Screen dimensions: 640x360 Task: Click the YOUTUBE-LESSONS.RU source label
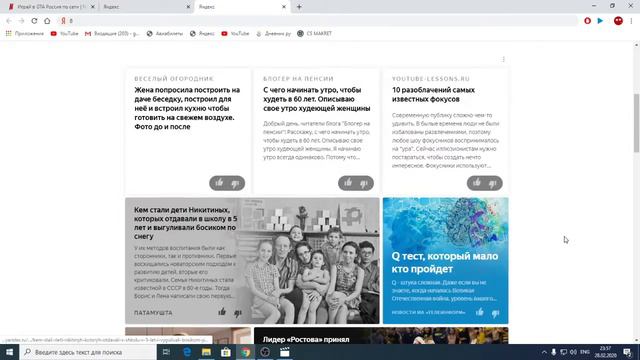click(x=431, y=79)
